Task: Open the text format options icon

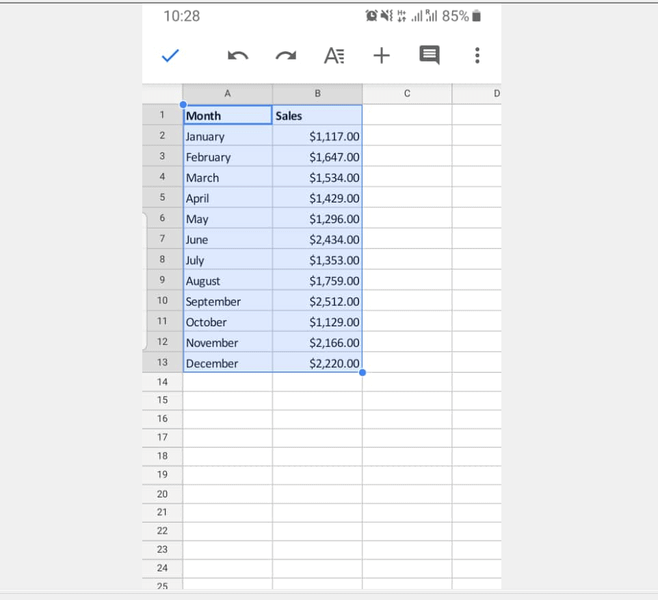Action: click(334, 56)
